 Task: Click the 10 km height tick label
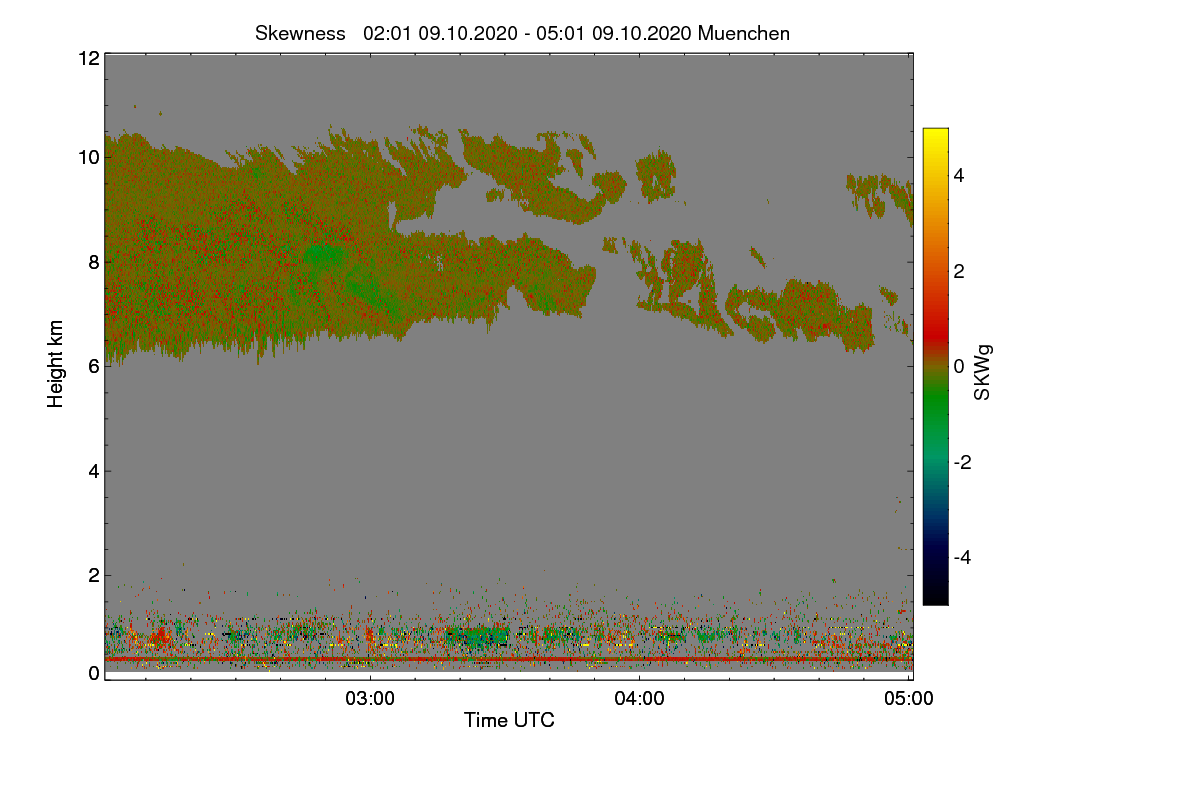click(x=88, y=157)
